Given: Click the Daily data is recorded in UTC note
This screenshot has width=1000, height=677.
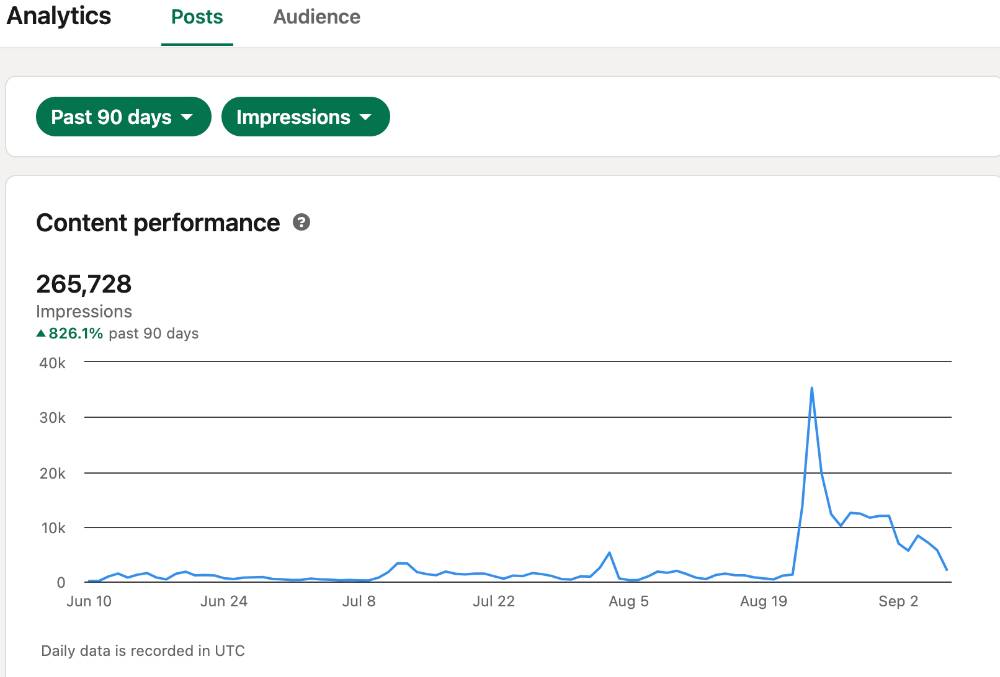Looking at the screenshot, I should click(143, 651).
